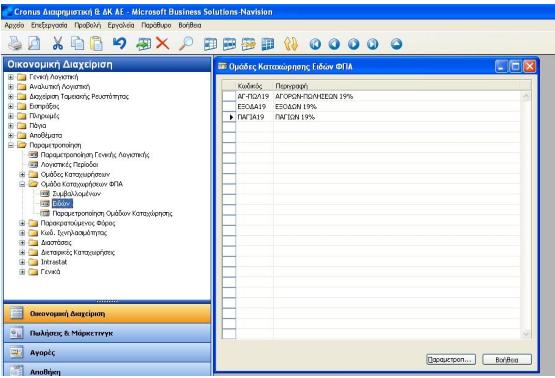Click the green Insert new record icon
Viewport: 555px width, 378px height.
[143, 44]
